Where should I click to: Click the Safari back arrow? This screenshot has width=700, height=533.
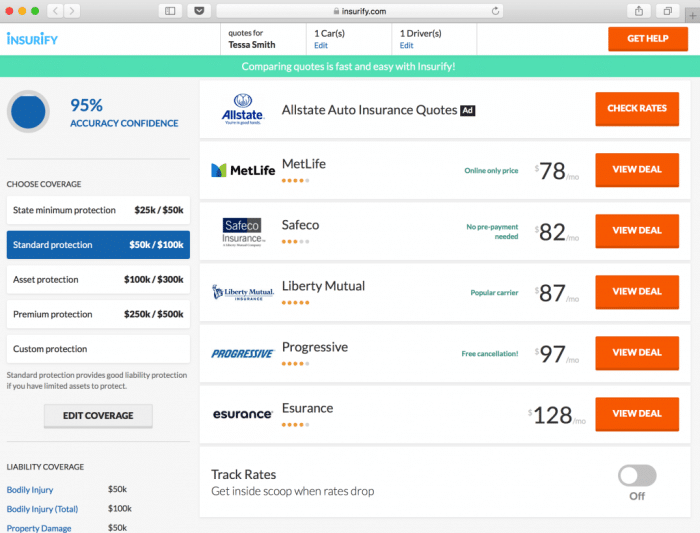click(x=55, y=11)
